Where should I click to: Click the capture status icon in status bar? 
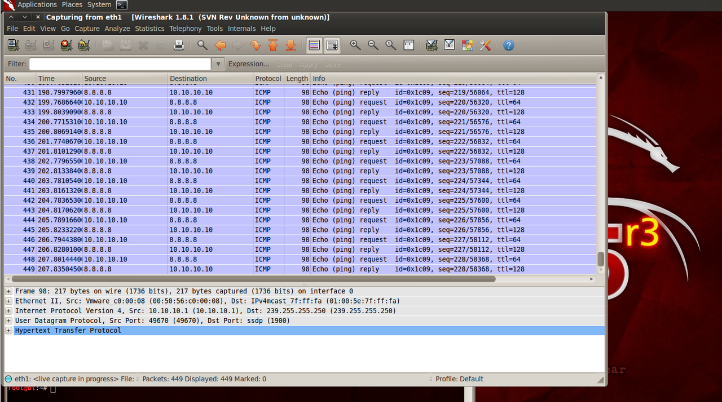pos(8,379)
